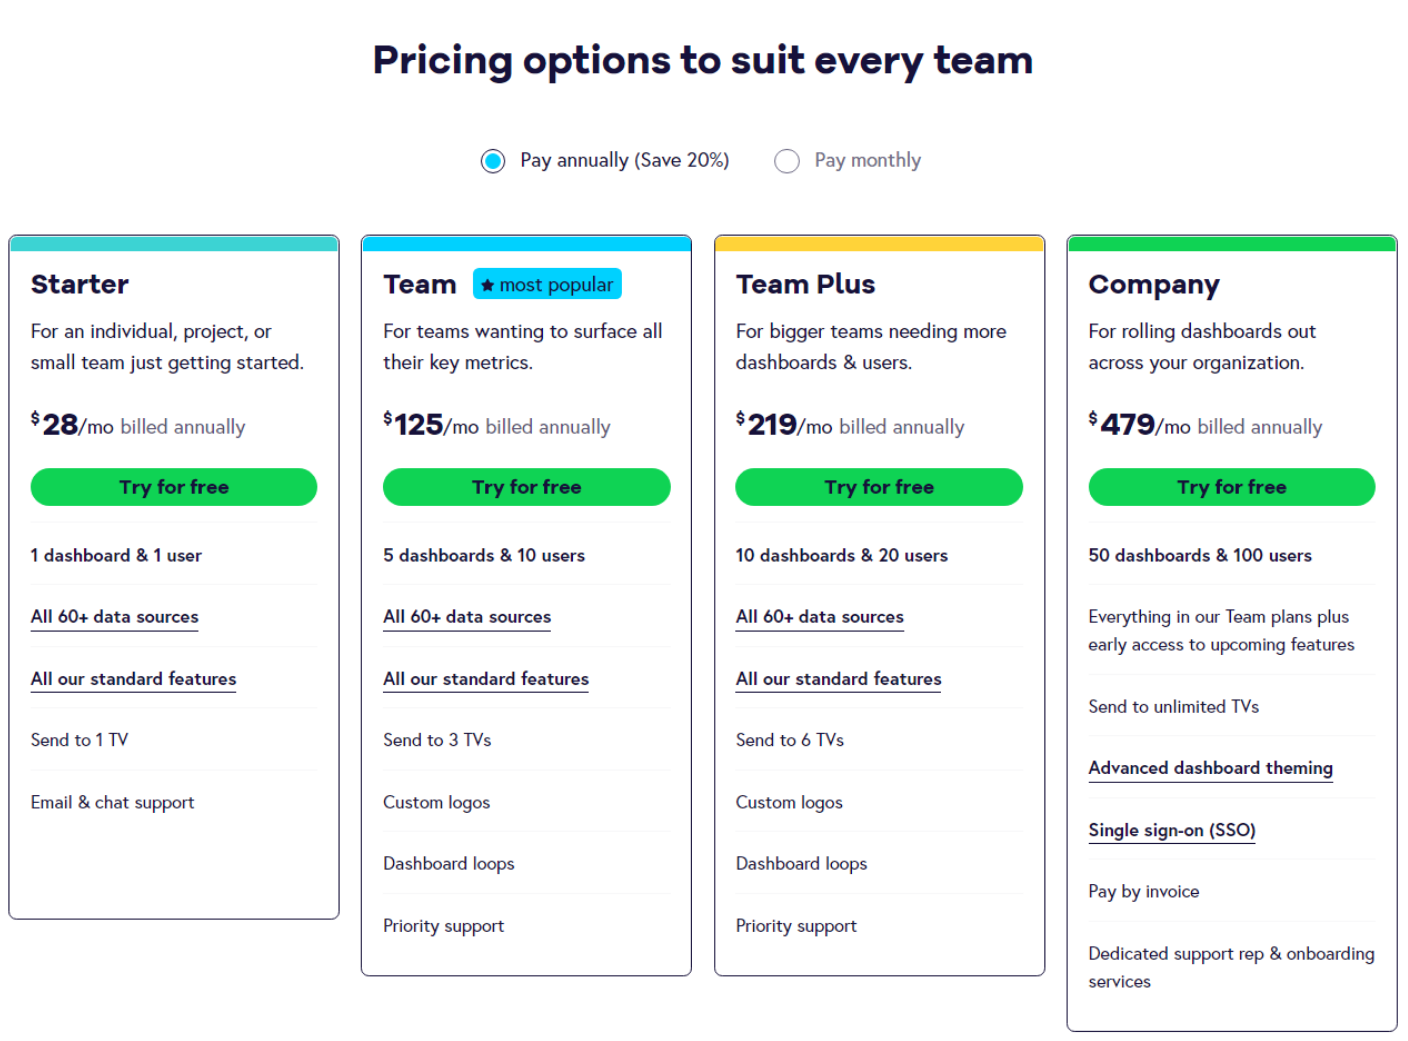Click the Starter plan $28 price
Screen dimensions: 1408x1041
[55, 425]
